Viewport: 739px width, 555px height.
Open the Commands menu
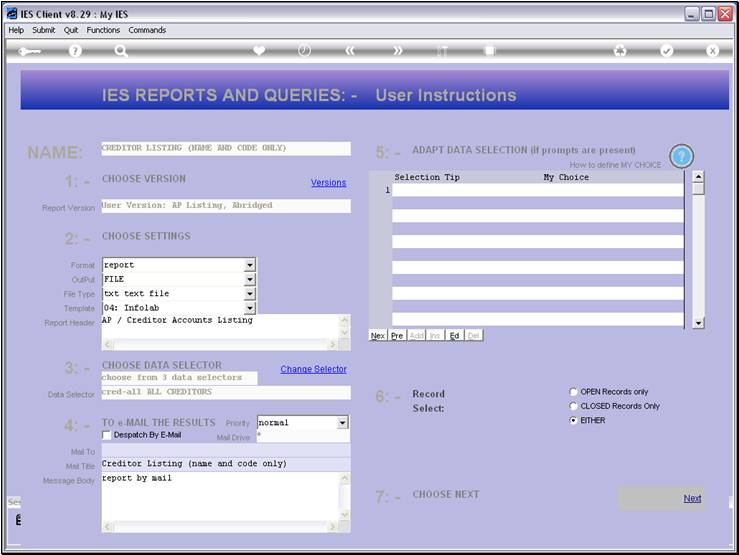click(x=147, y=30)
